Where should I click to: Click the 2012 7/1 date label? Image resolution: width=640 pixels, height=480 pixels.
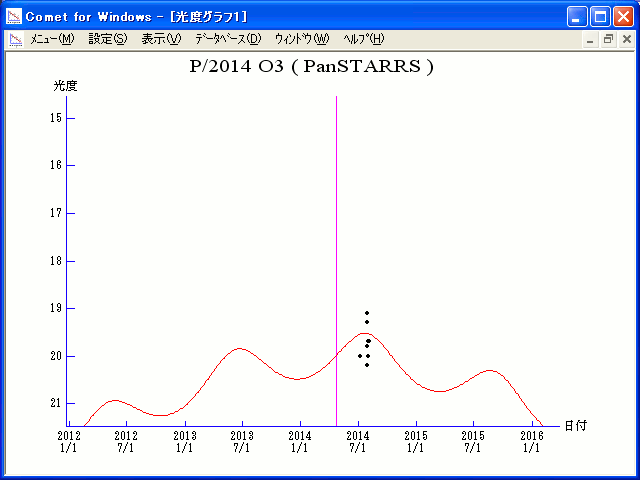[126, 442]
